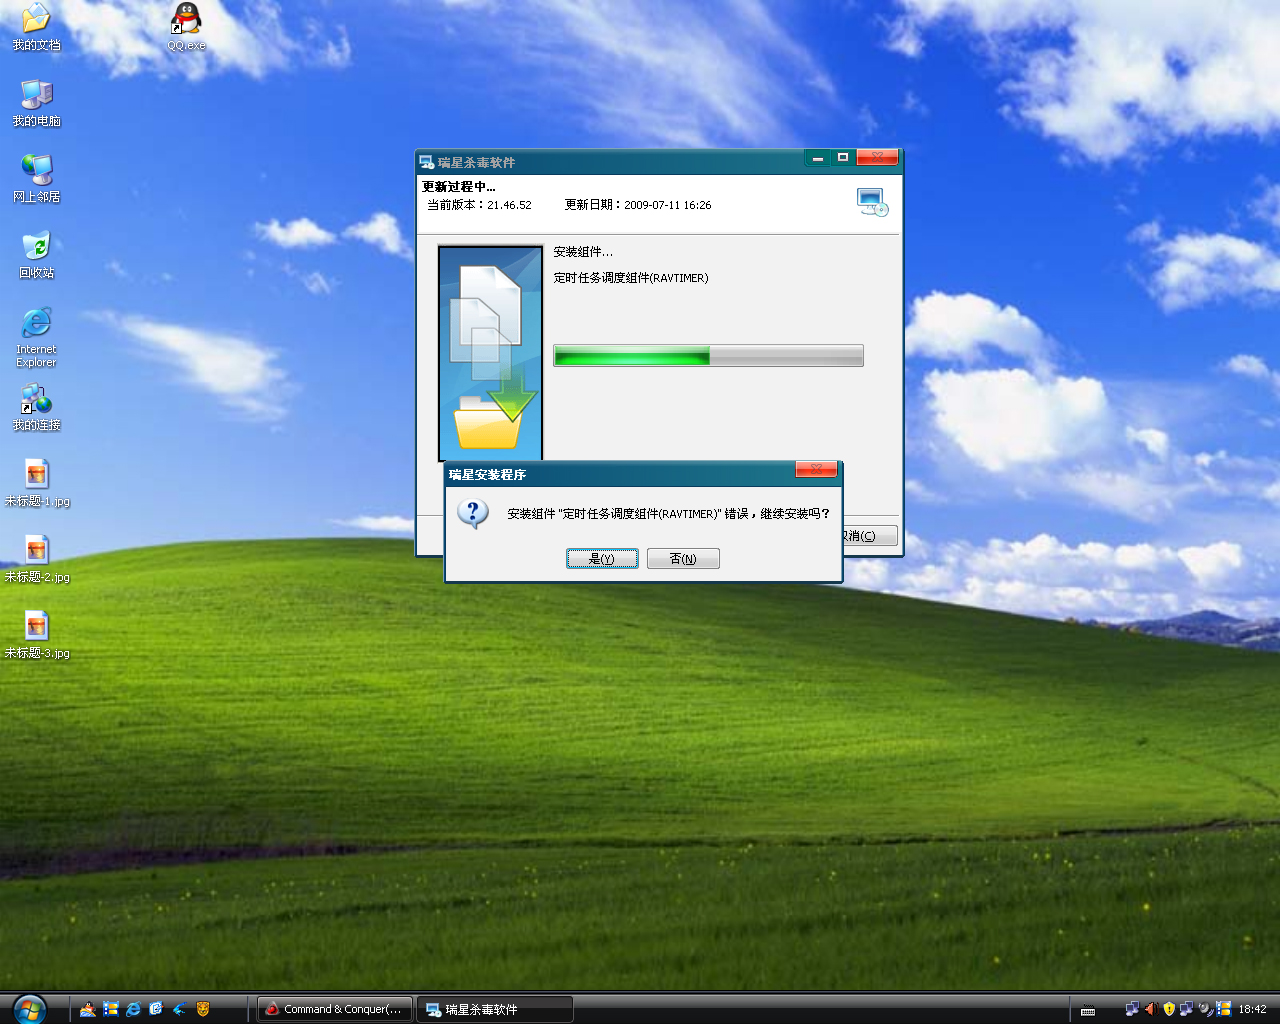
Task: Click the film-strip icon in system tray
Action: (x=1223, y=1009)
